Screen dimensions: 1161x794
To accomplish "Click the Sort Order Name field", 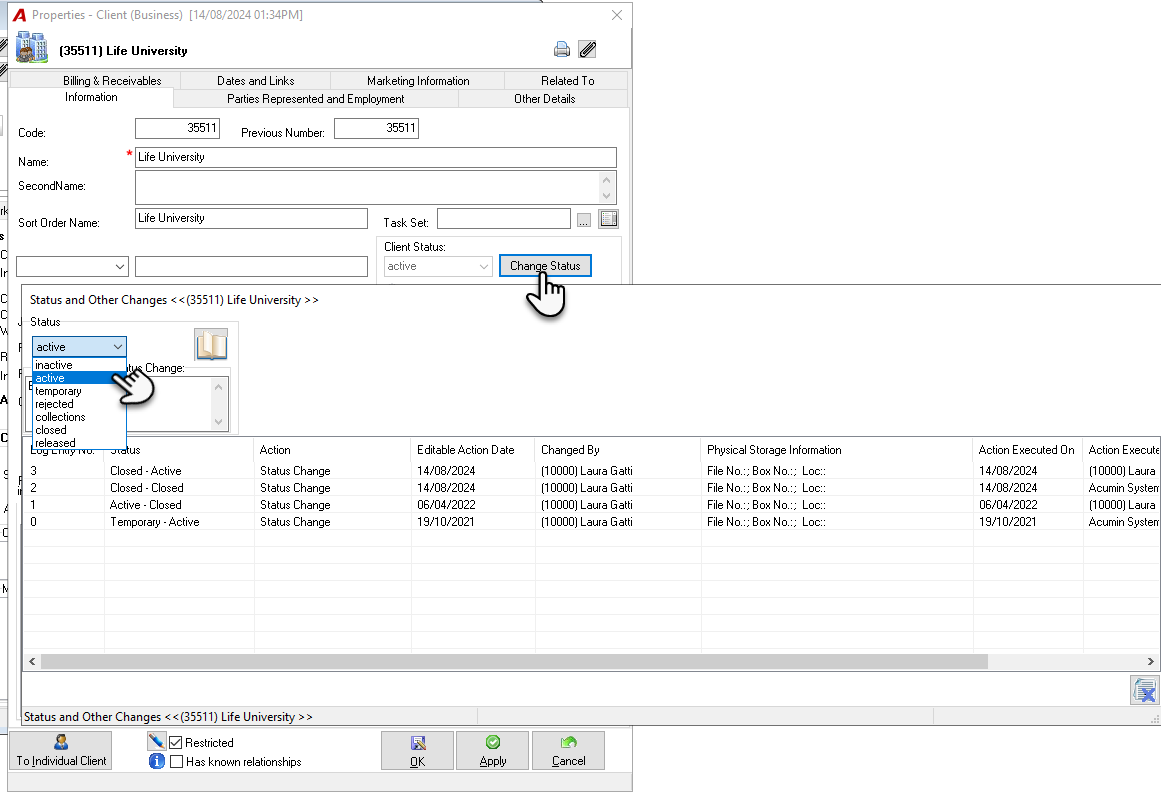I will pyautogui.click(x=251, y=218).
